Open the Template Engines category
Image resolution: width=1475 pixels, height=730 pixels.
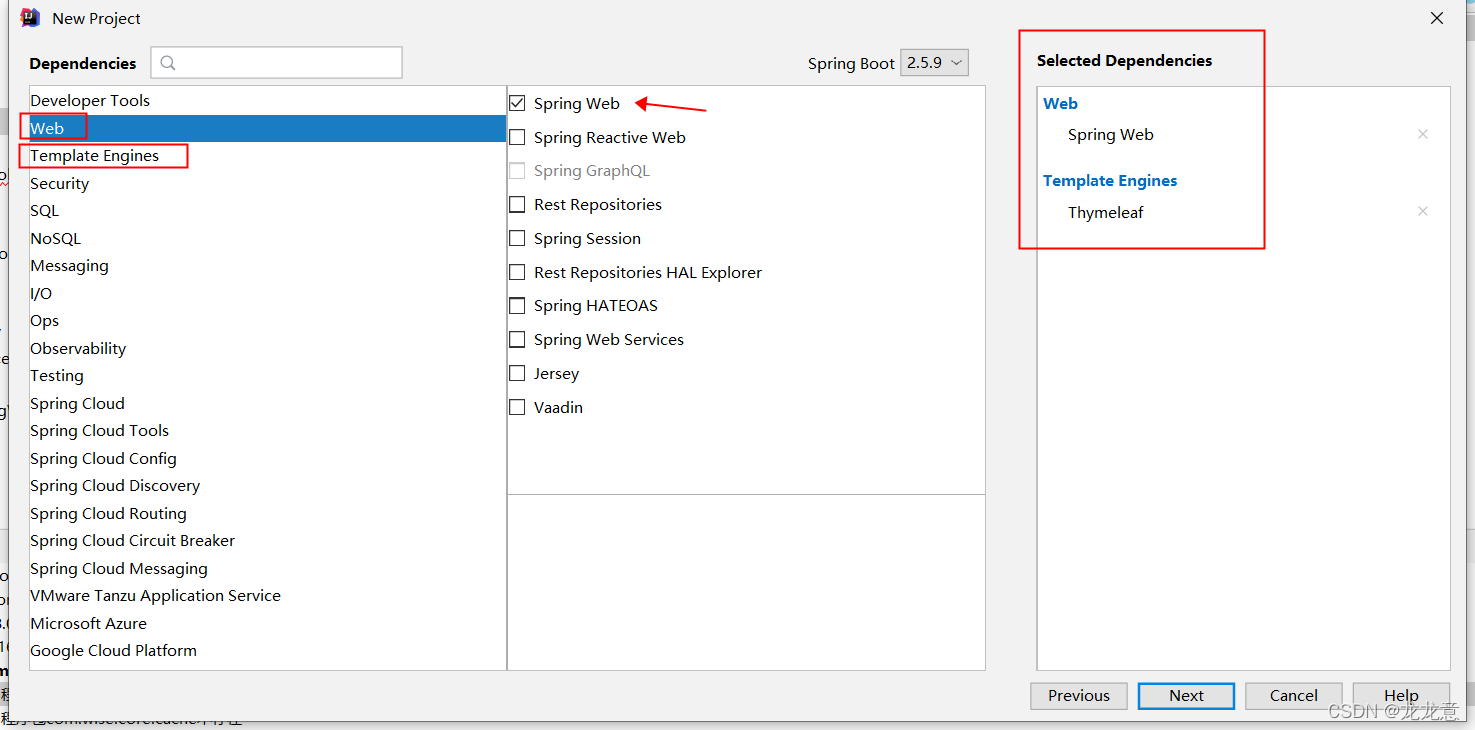pos(268,156)
